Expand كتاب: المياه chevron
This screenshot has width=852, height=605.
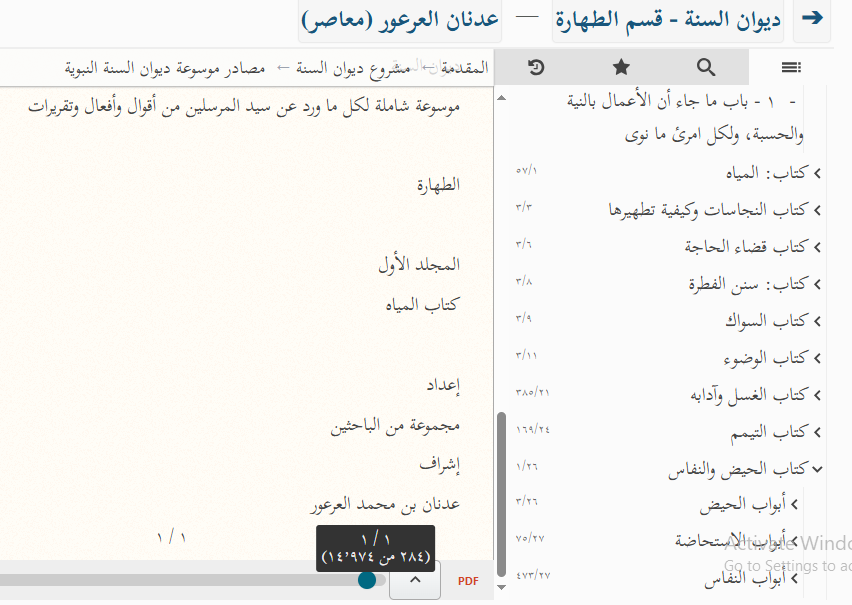coord(817,173)
